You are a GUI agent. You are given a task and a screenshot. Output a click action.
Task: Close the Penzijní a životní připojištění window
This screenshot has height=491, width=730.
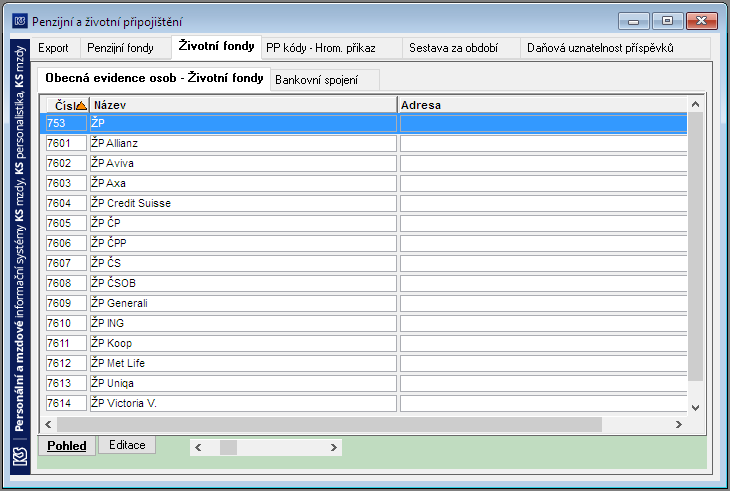(x=702, y=21)
